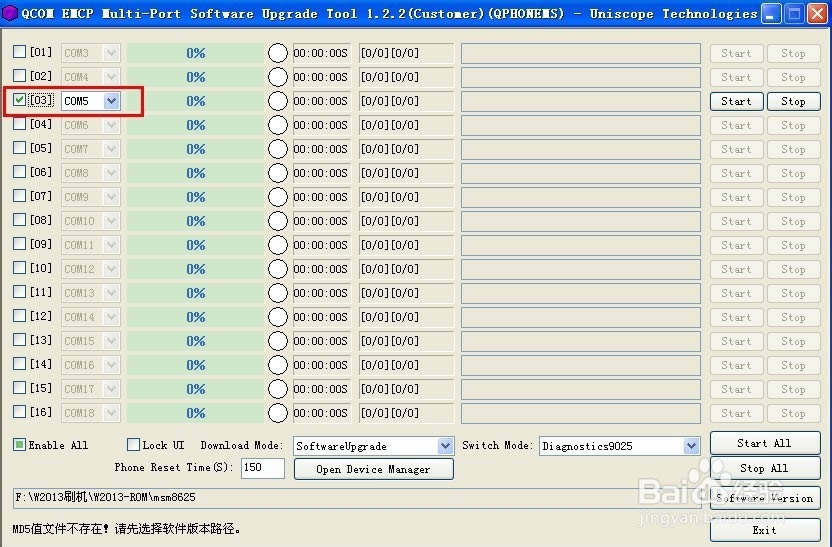Click the Exit button
The width and height of the screenshot is (832, 547).
tap(764, 530)
